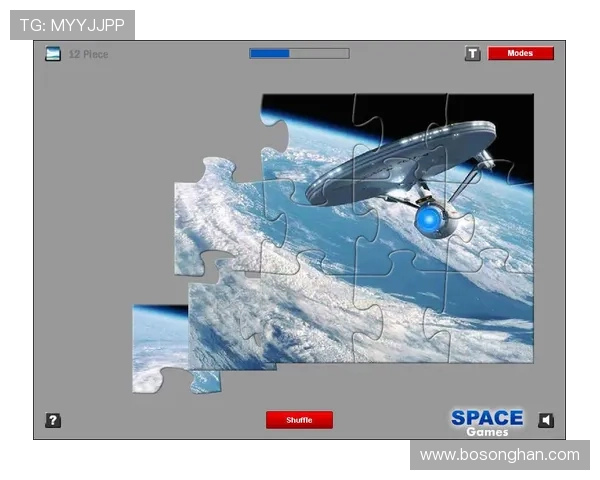Image resolution: width=600 pixels, height=480 pixels.
Task: Open help with the question mark icon
Action: tap(53, 420)
